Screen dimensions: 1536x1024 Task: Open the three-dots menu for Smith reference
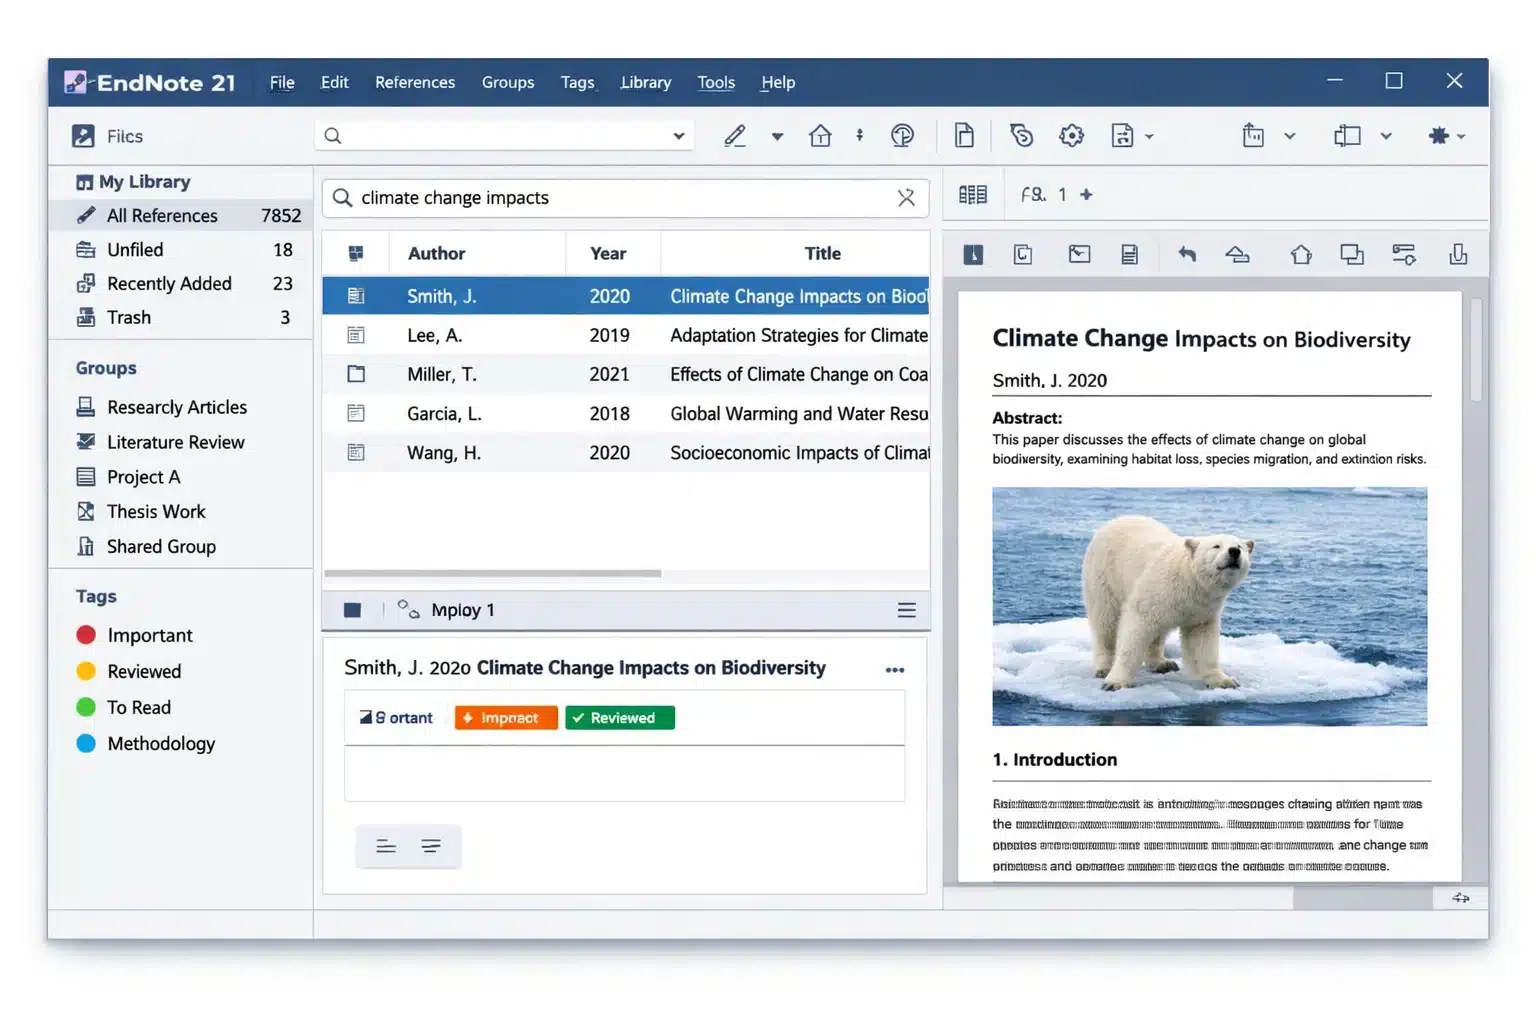(x=894, y=670)
